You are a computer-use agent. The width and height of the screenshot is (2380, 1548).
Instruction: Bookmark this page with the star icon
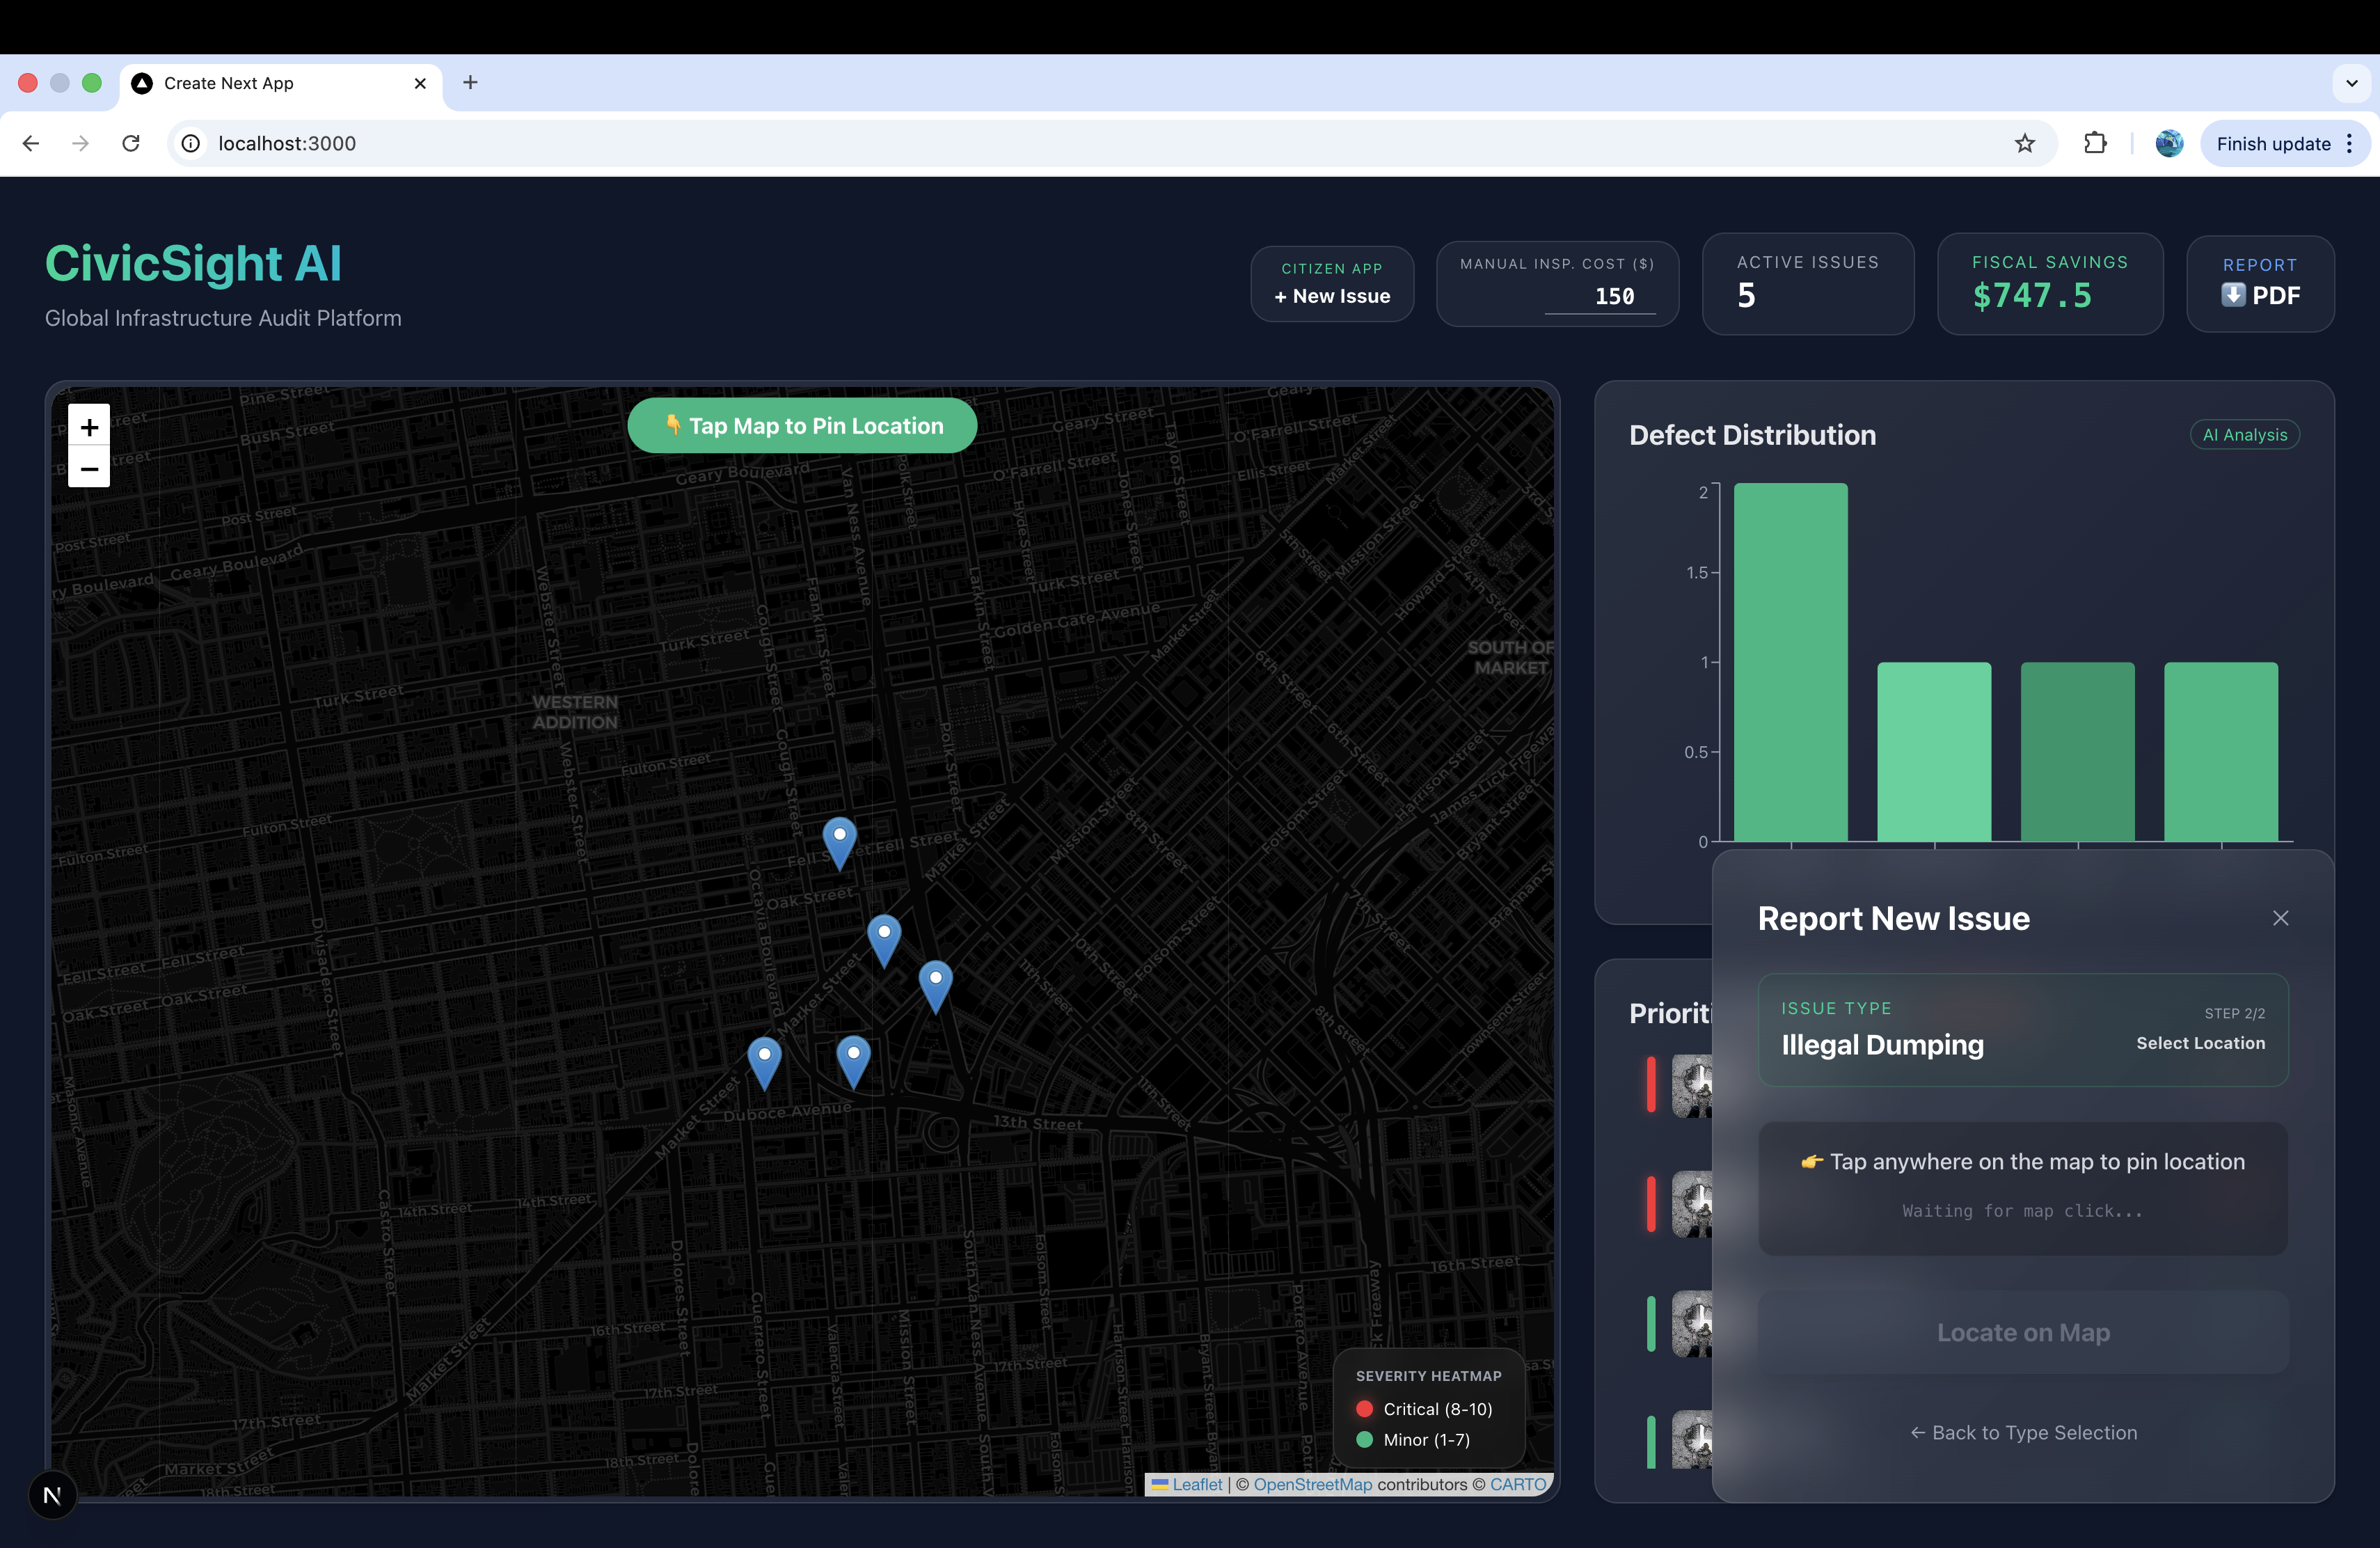click(2025, 143)
